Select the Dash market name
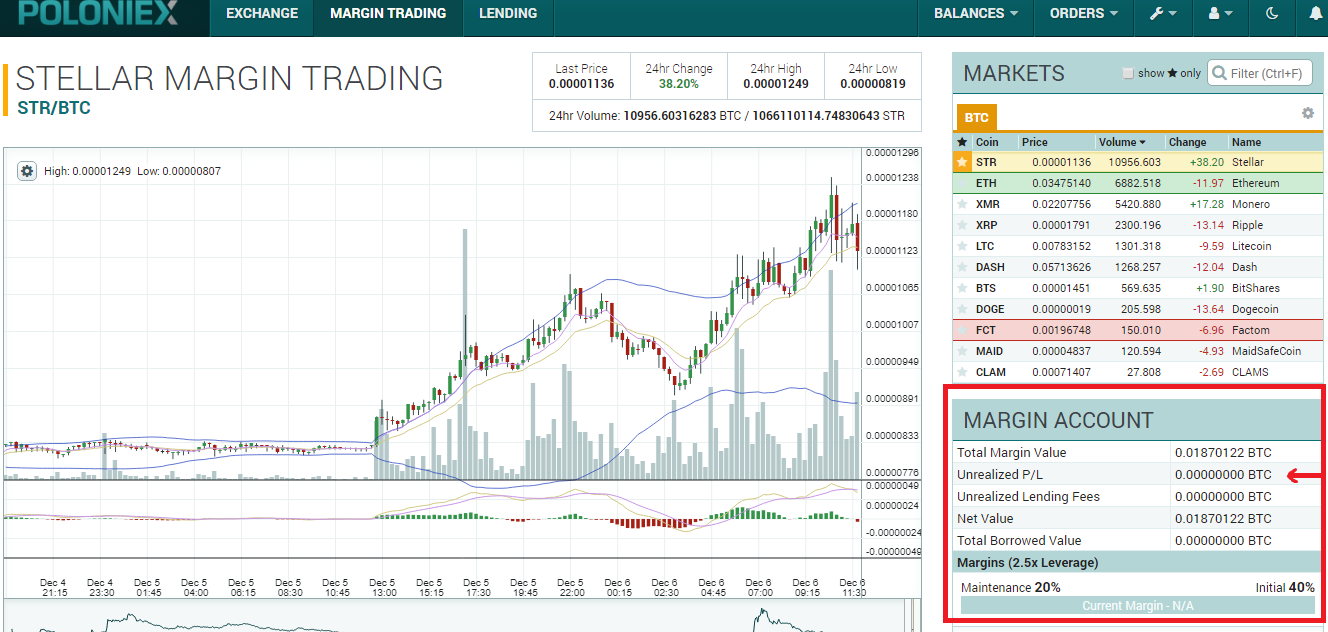Image resolution: width=1328 pixels, height=632 pixels. pyautogui.click(x=1243, y=267)
